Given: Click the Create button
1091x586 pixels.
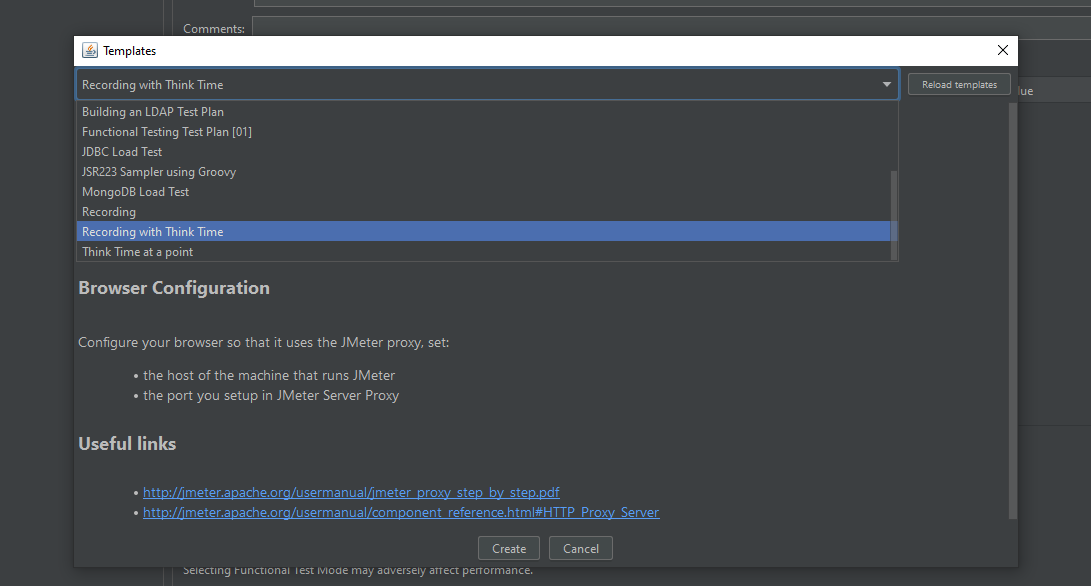Looking at the screenshot, I should coord(509,548).
